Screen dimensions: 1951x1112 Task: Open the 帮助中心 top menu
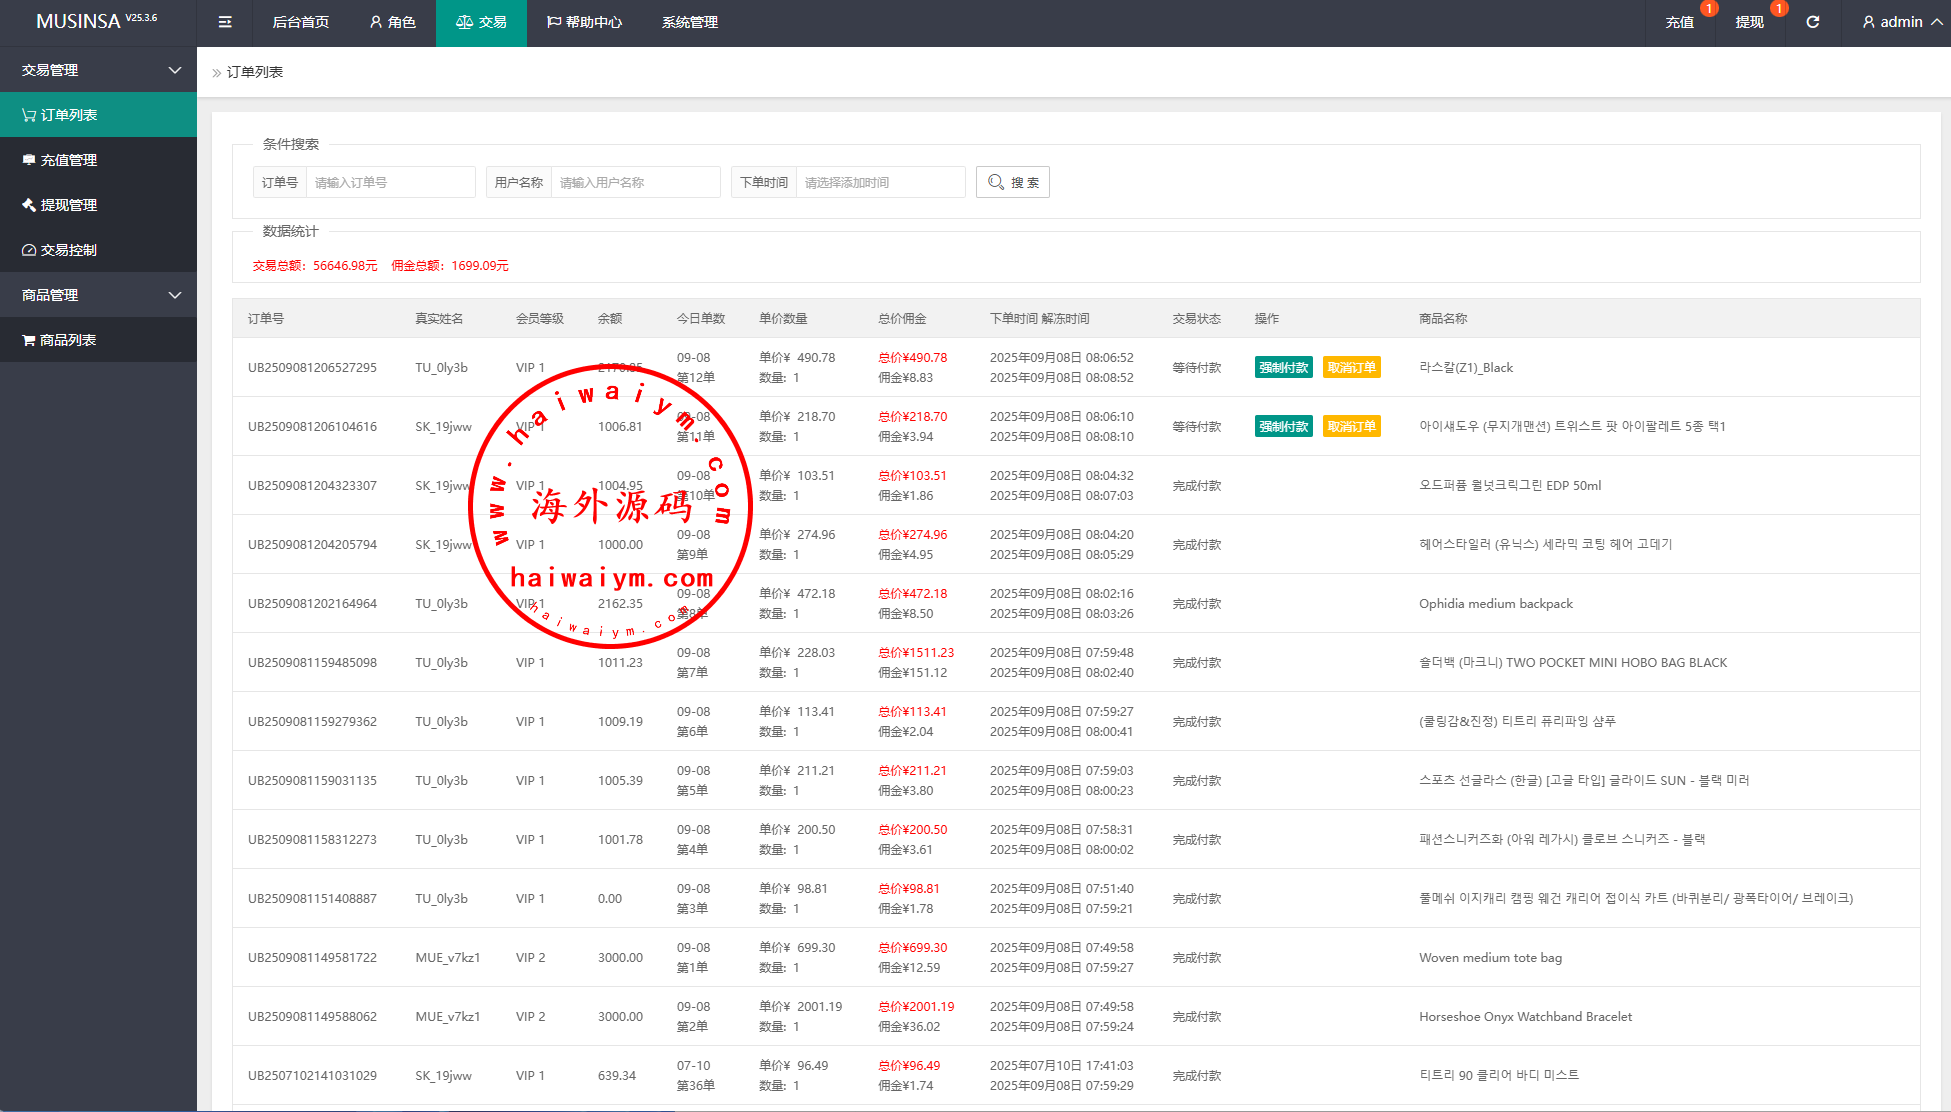(x=584, y=22)
